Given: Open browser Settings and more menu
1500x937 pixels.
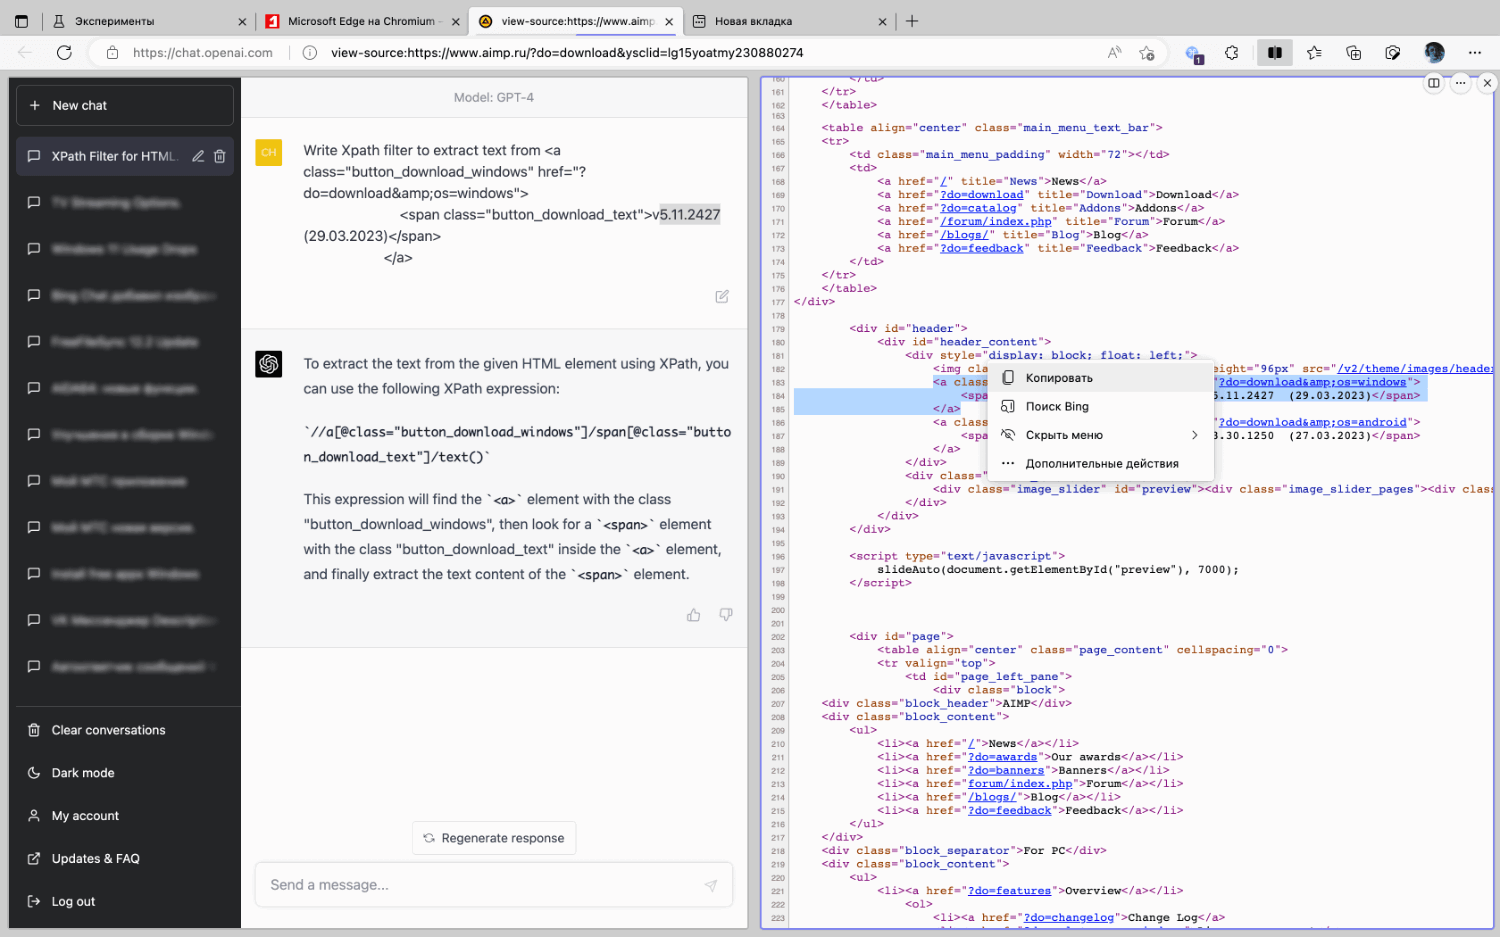Looking at the screenshot, I should point(1474,53).
